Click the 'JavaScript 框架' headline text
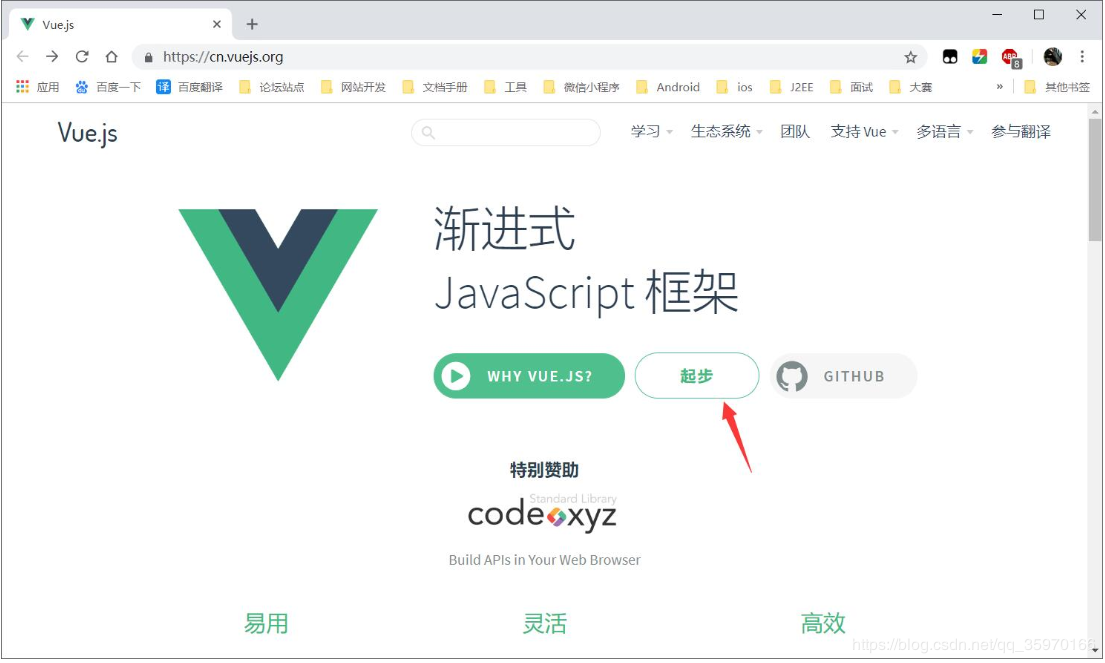The height and width of the screenshot is (663, 1105). pyautogui.click(x=586, y=292)
